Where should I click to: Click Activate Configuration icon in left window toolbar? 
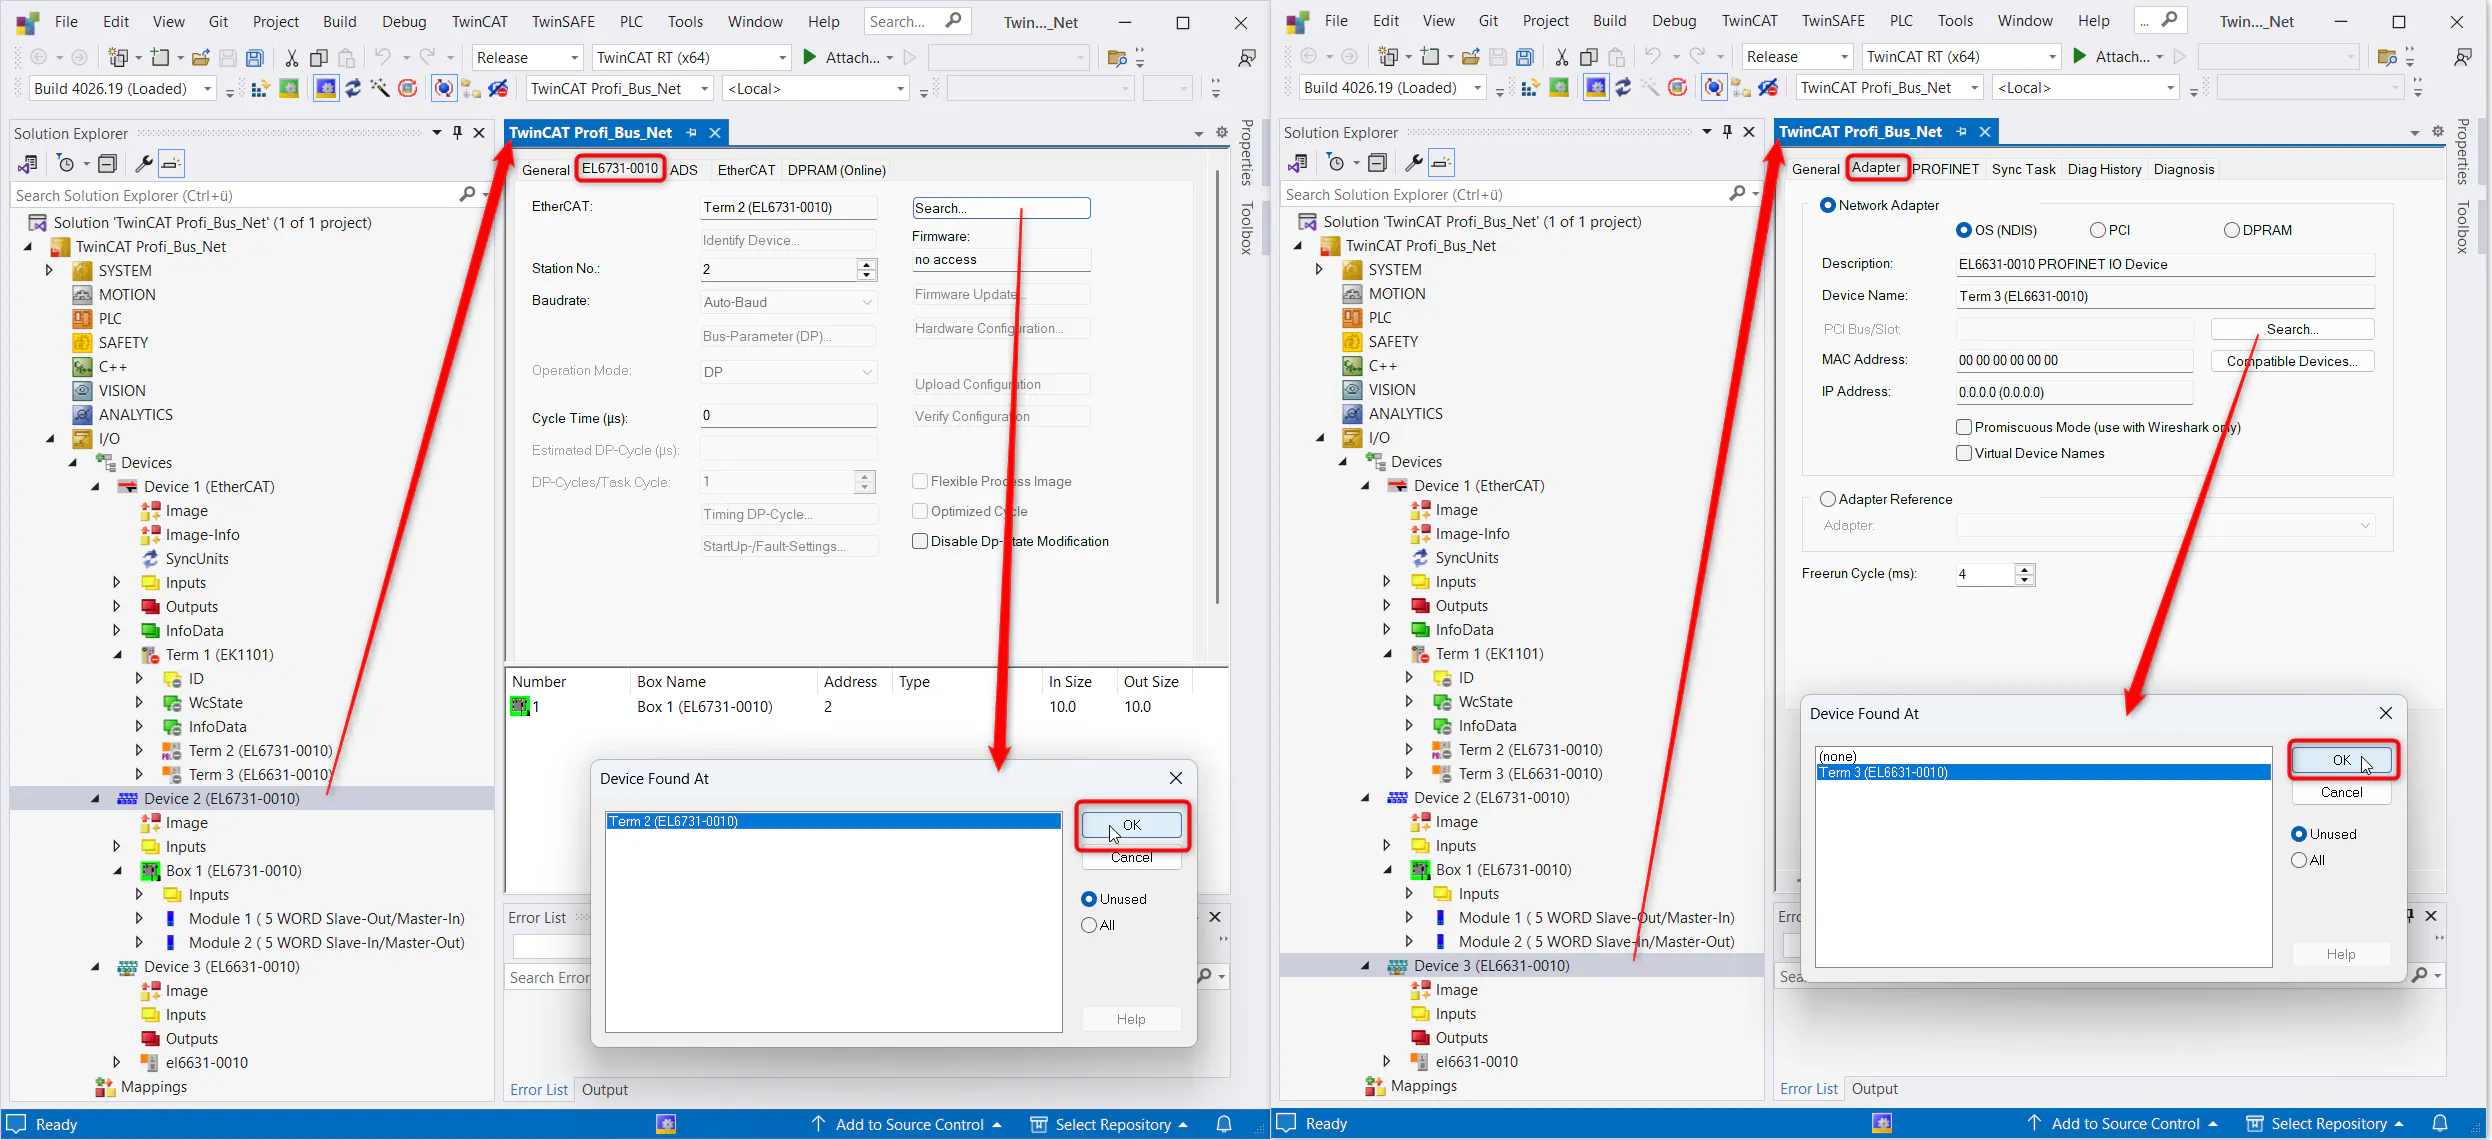click(x=260, y=89)
